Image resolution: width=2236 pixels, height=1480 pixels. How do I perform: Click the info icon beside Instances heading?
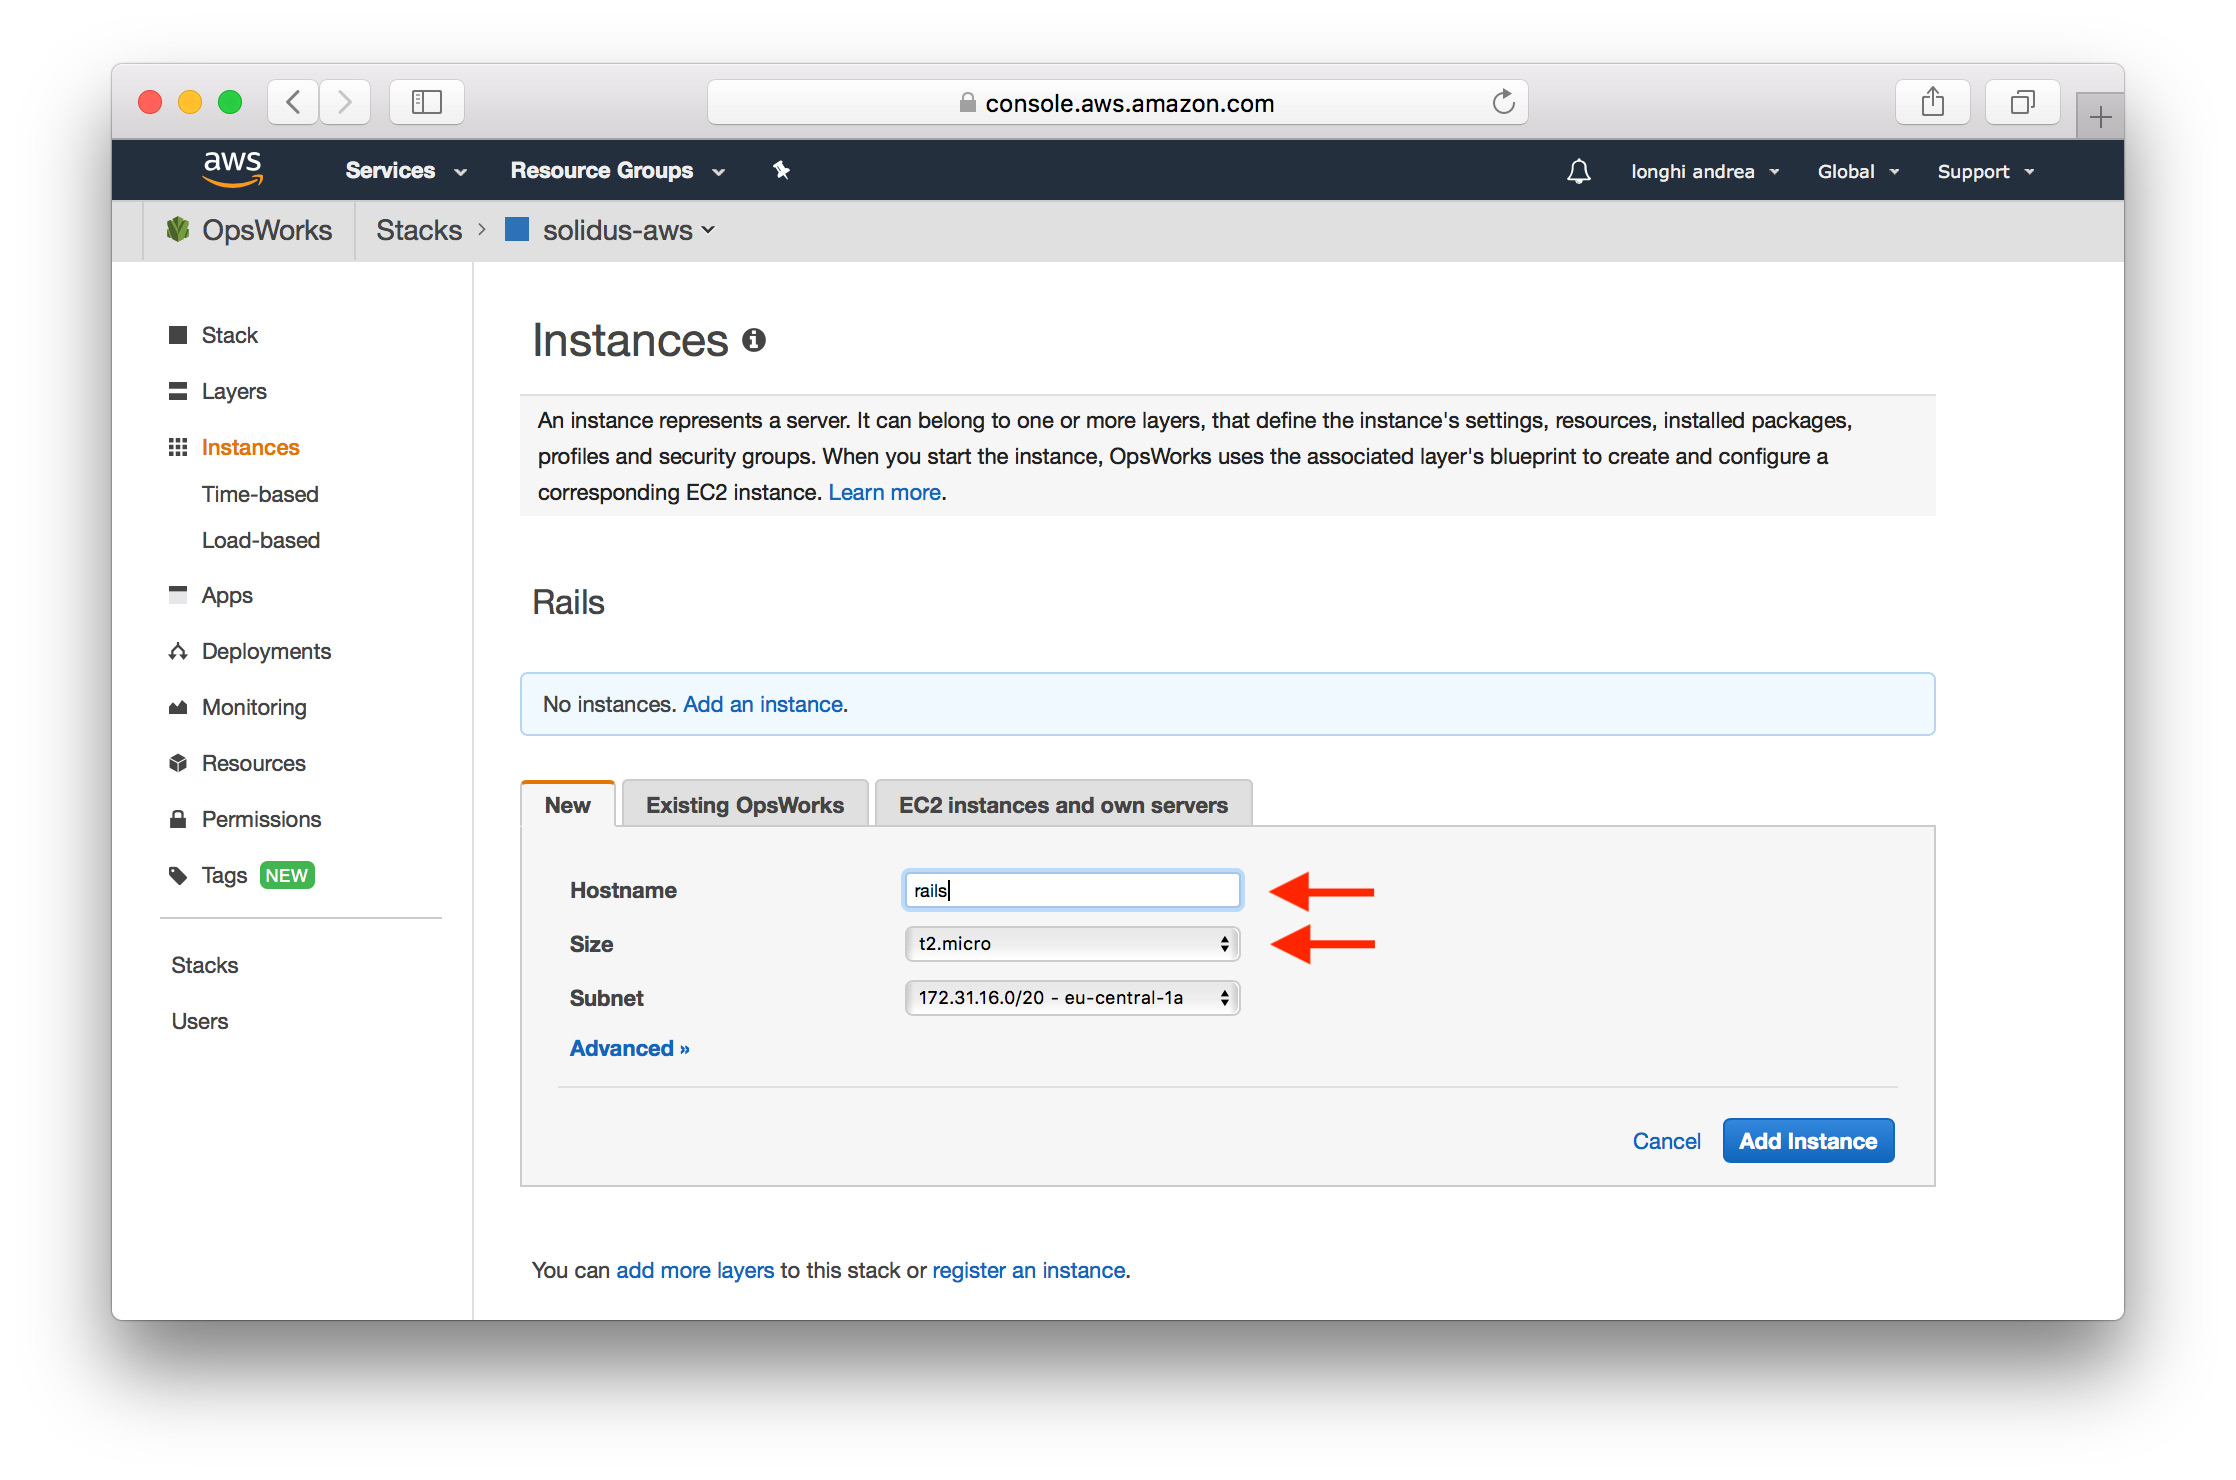(x=754, y=341)
